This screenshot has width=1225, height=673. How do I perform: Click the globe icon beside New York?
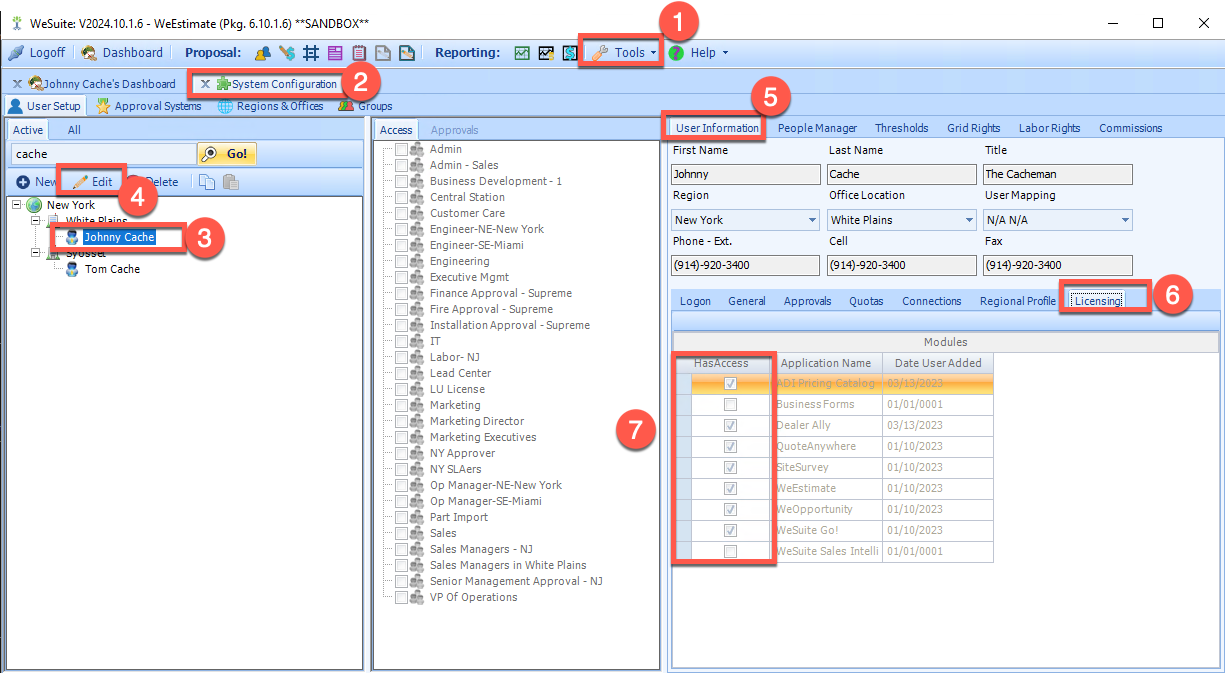34,205
